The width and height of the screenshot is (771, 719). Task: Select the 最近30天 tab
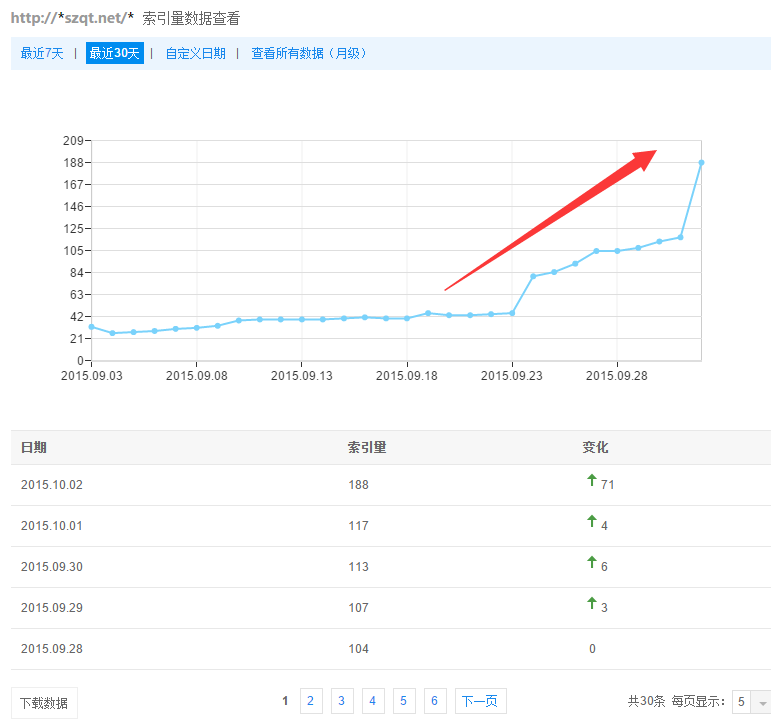[115, 53]
